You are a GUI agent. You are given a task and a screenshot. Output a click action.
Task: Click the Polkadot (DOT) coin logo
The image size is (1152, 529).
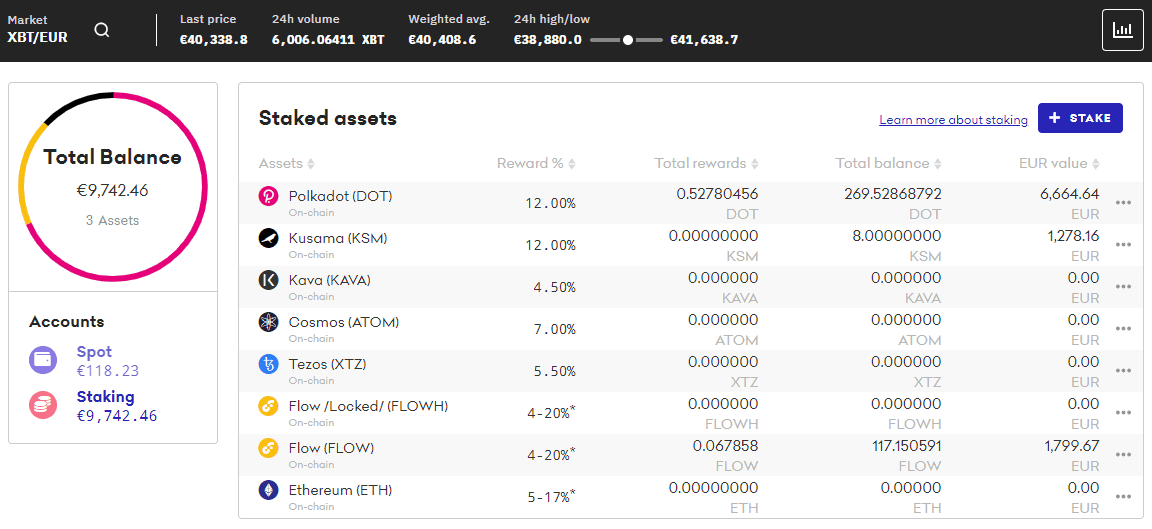(268, 196)
